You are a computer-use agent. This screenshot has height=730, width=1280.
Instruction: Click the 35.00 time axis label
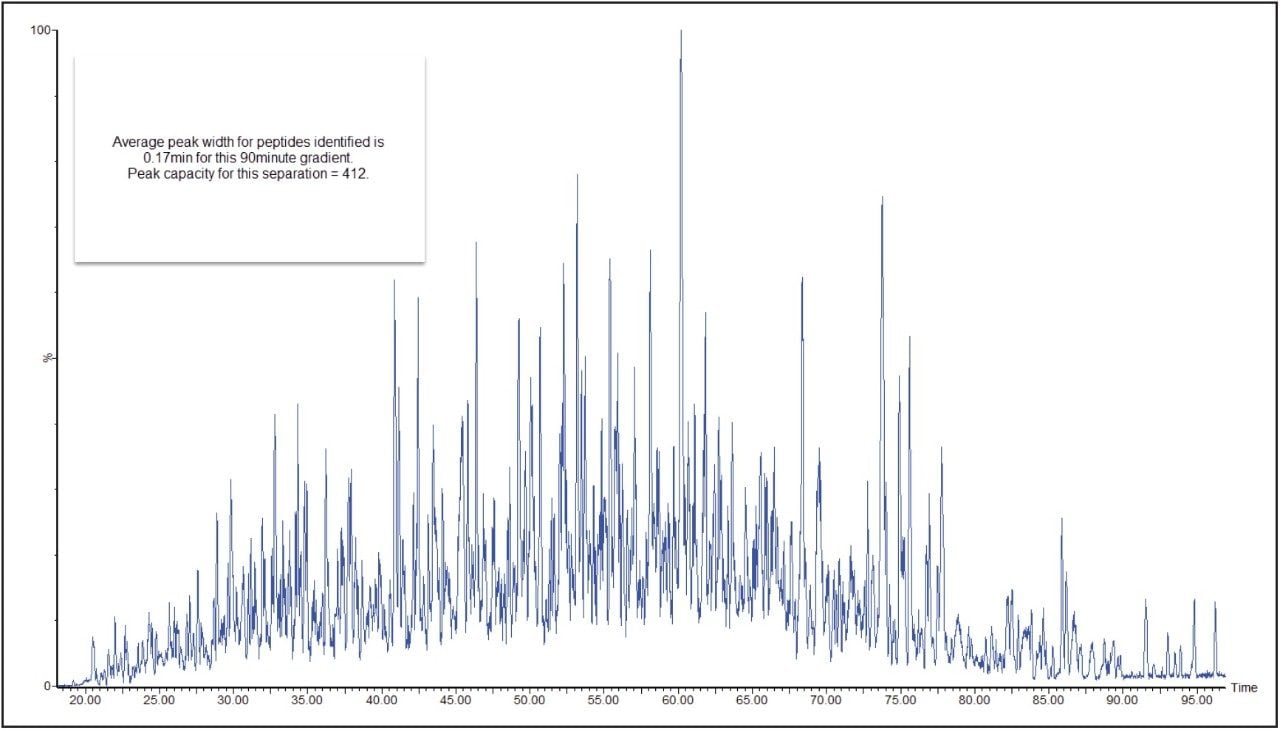coord(306,701)
